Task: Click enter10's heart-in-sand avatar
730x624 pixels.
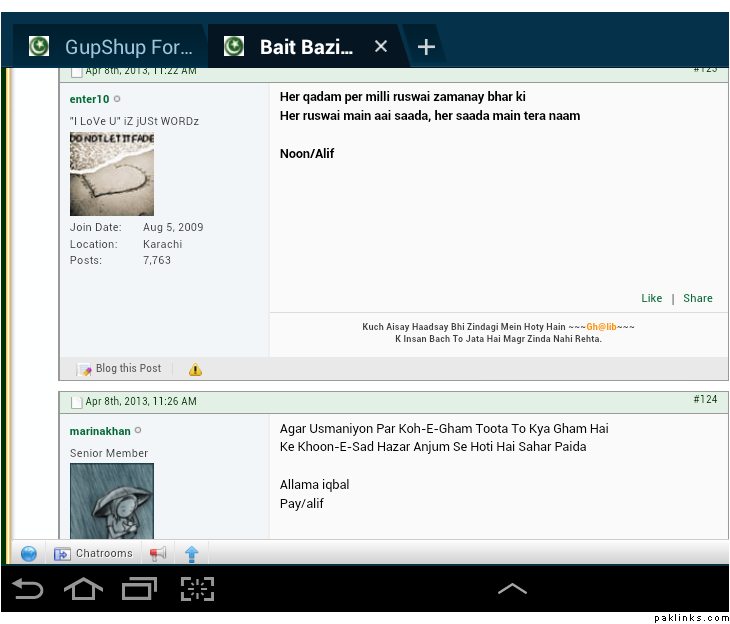Action: click(x=112, y=174)
